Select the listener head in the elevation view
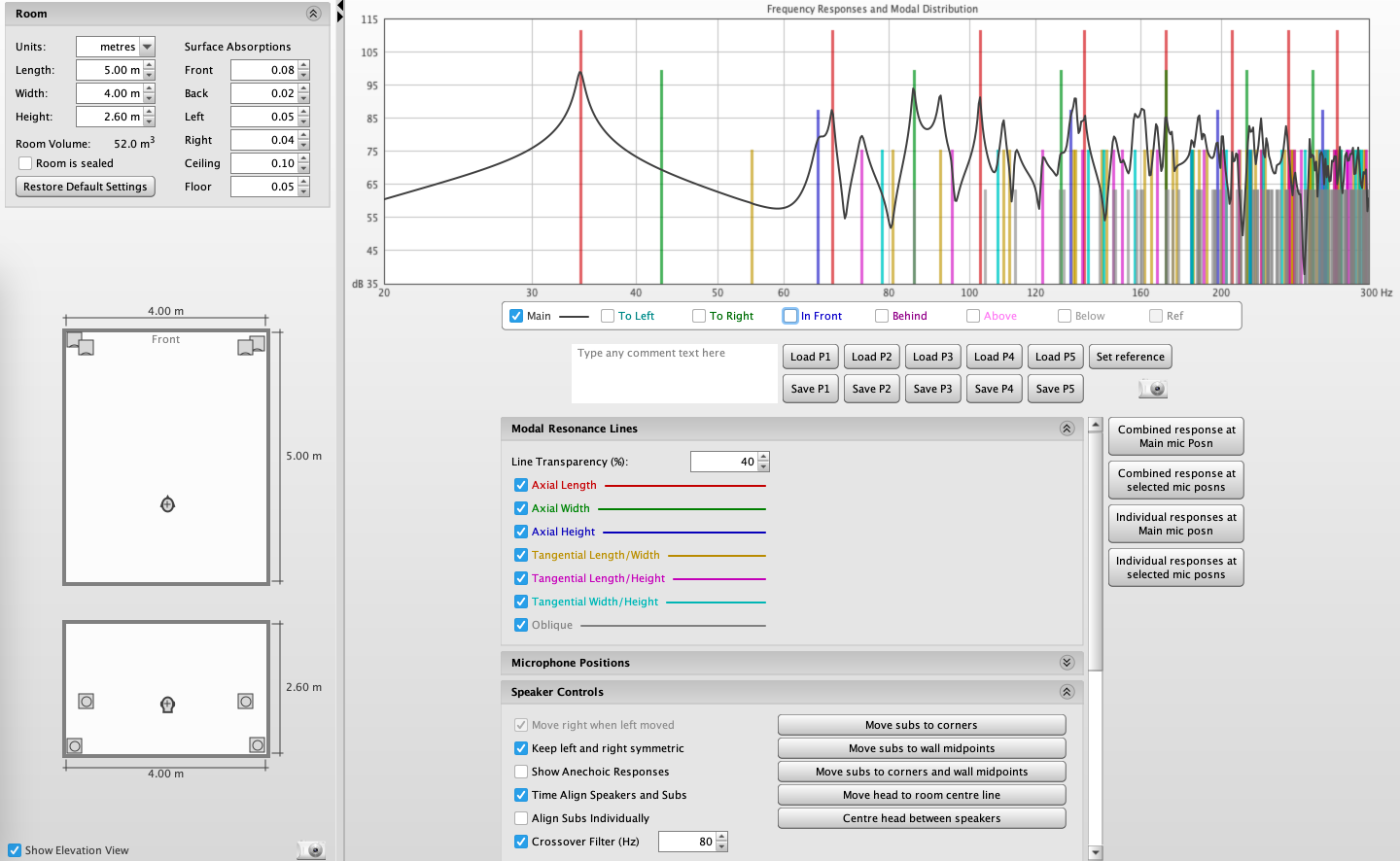 pos(167,705)
